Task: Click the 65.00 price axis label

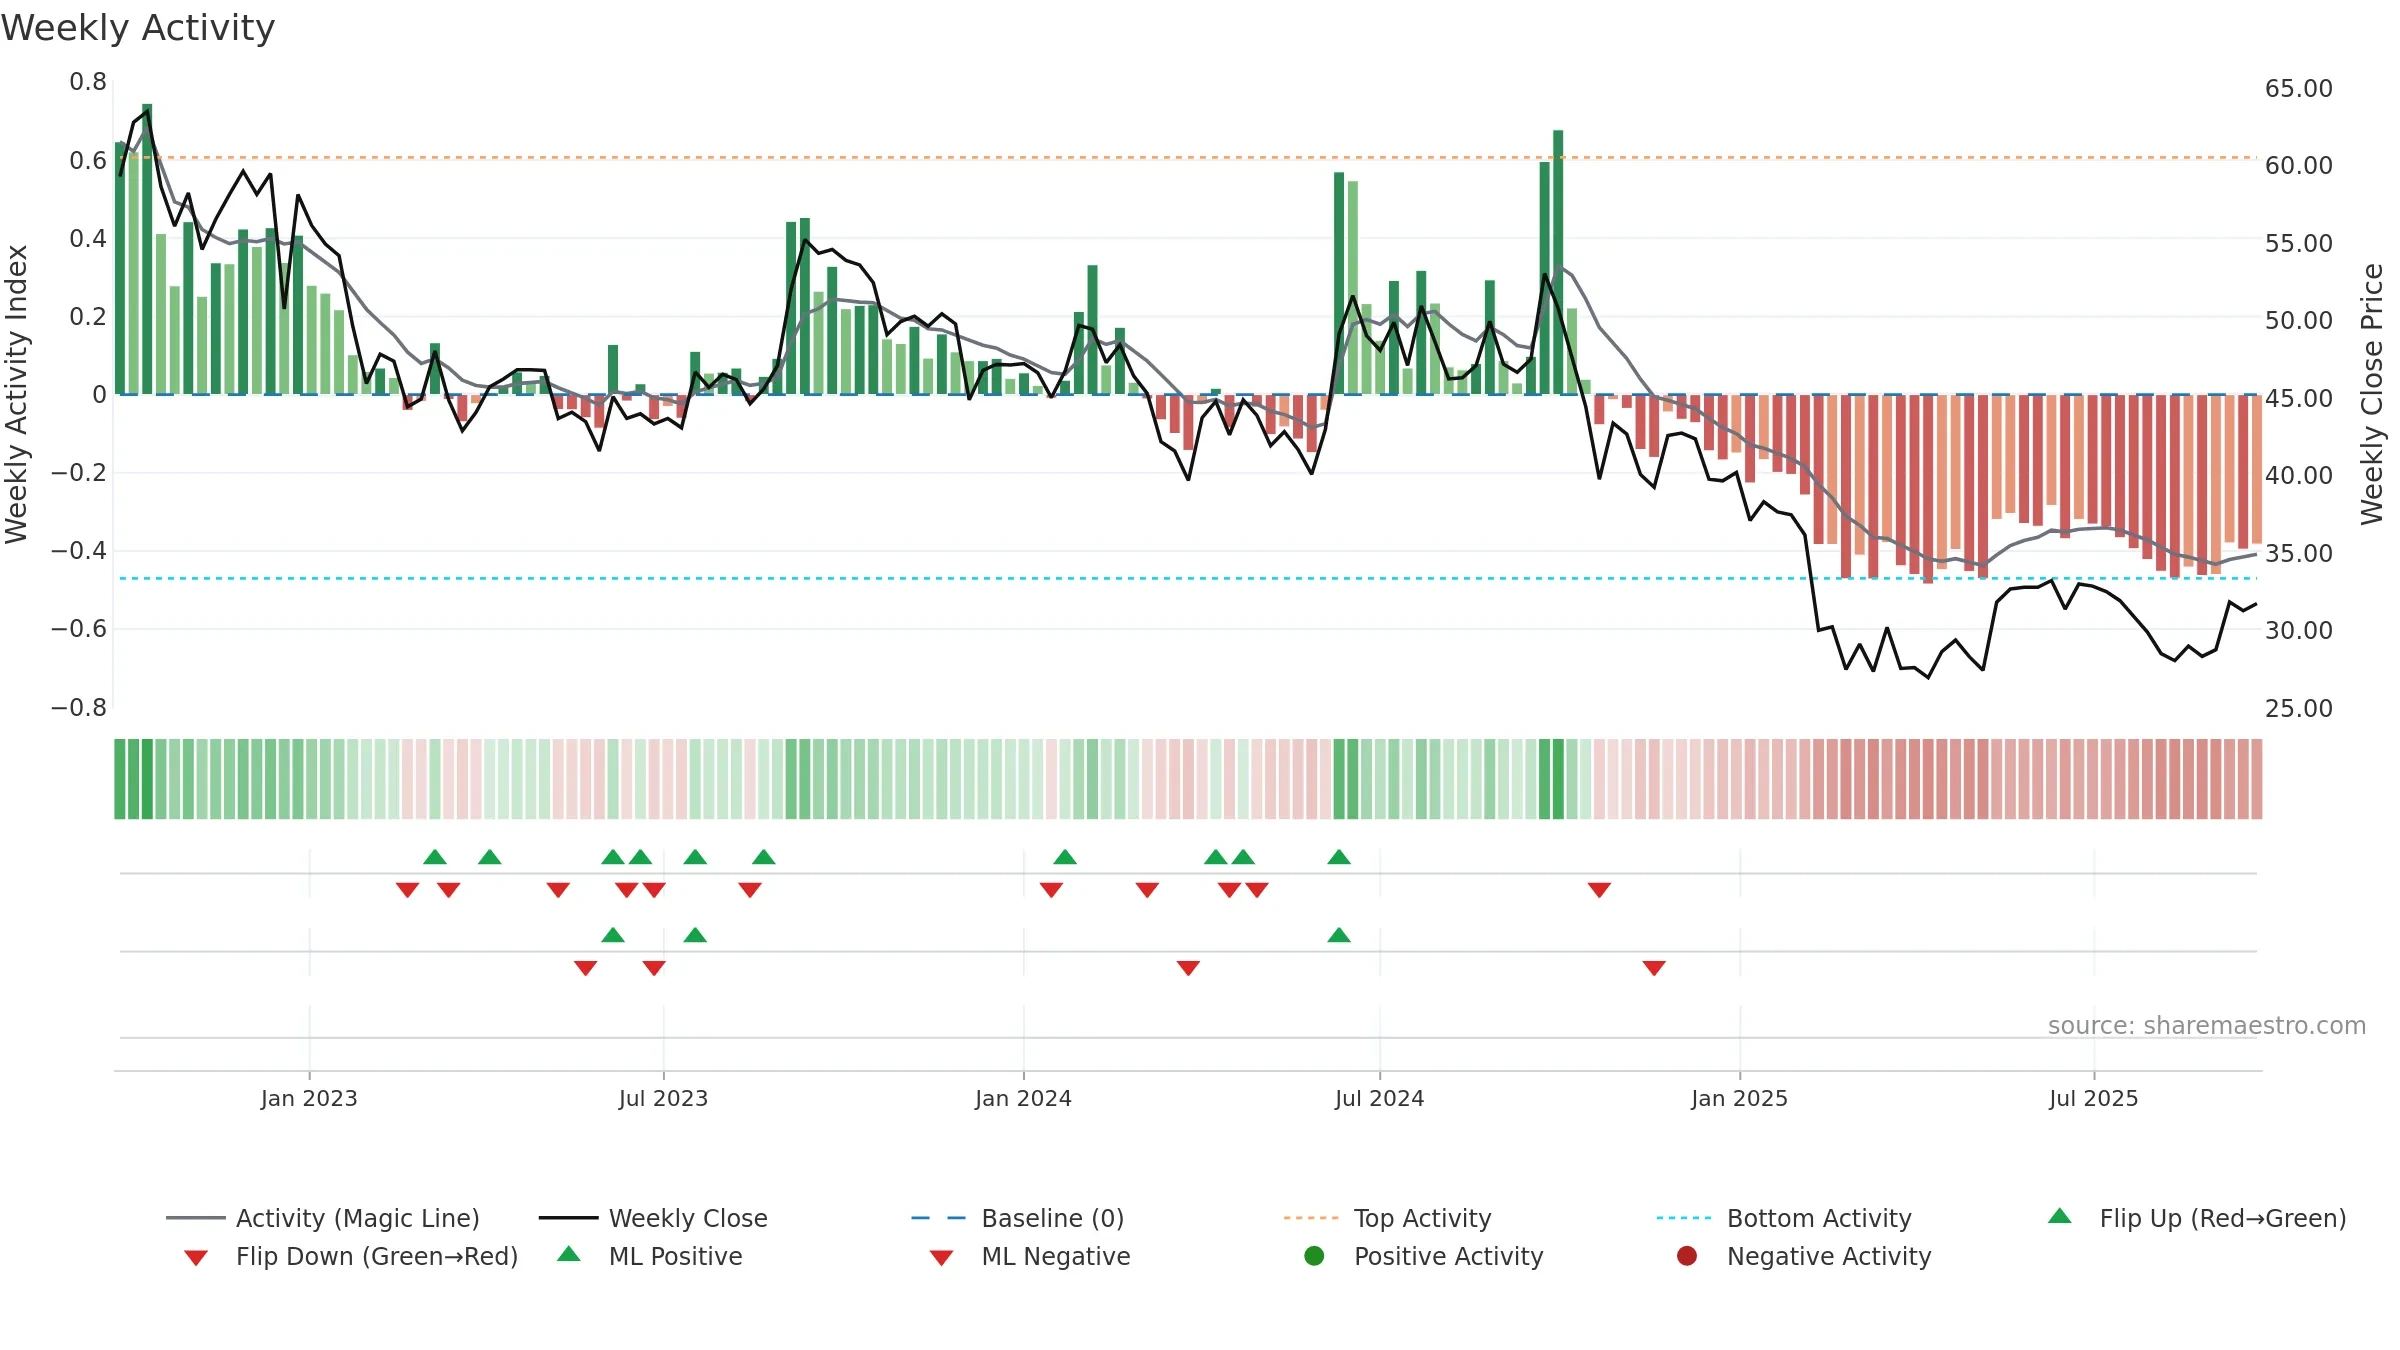Action: point(2298,88)
